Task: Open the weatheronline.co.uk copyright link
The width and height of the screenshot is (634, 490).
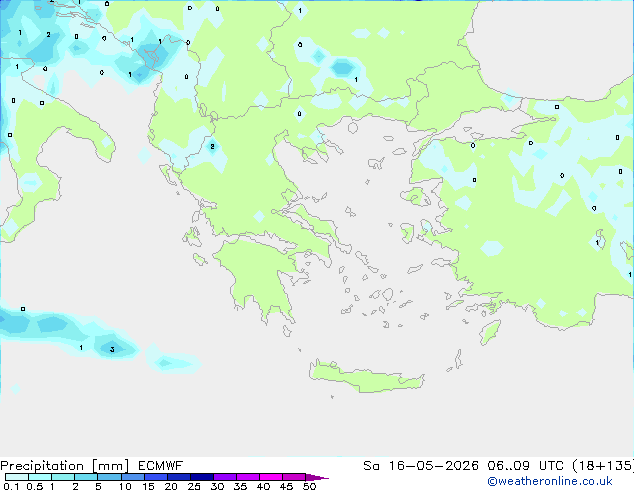Action: (550, 482)
